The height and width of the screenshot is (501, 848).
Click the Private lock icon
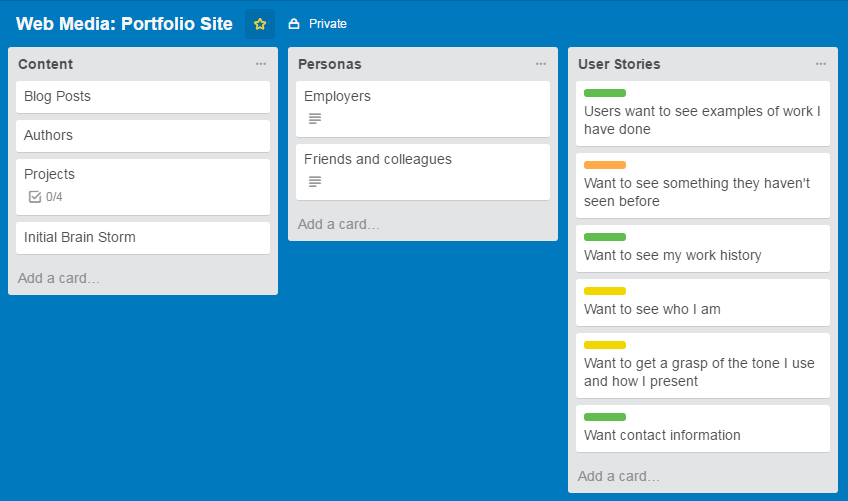click(294, 24)
